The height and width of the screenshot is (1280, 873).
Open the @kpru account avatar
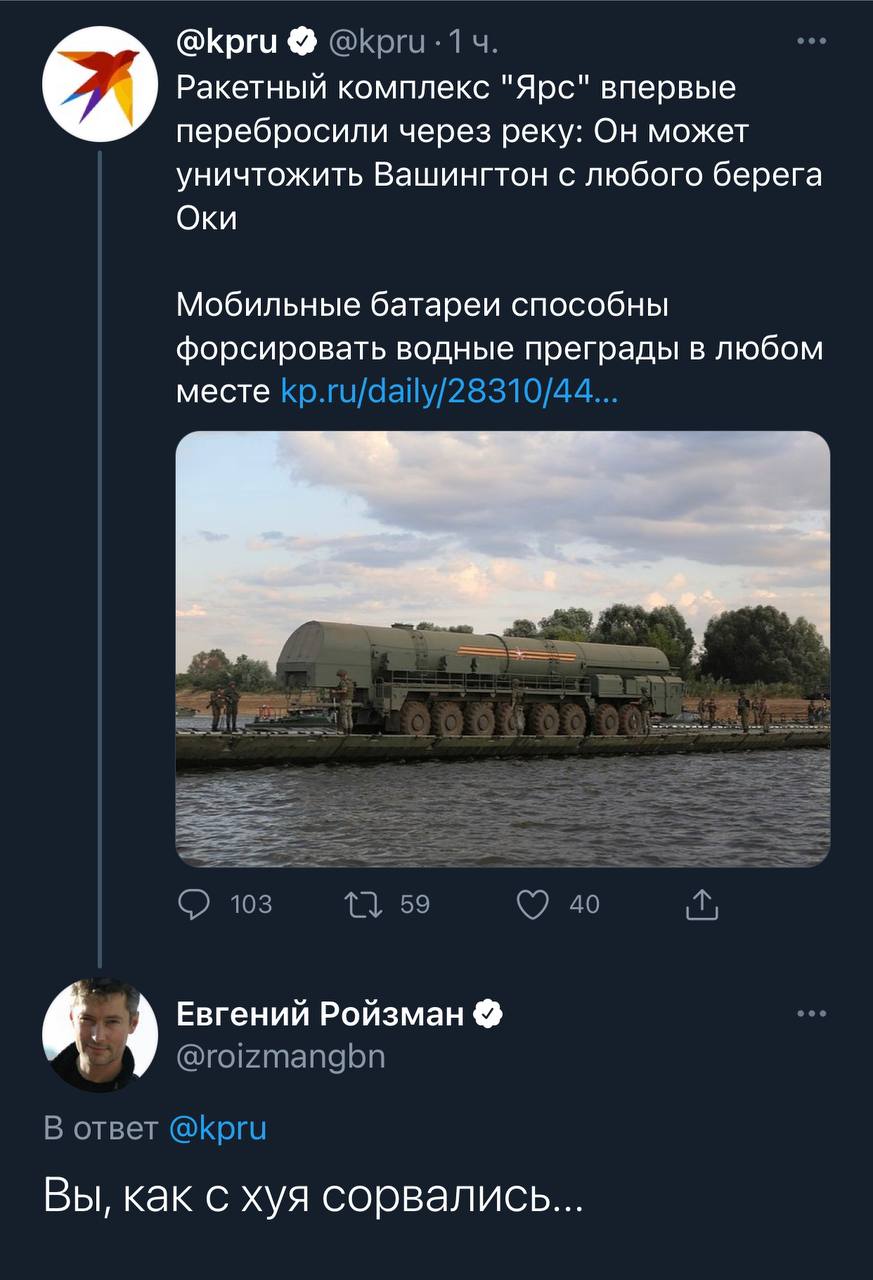coord(100,83)
